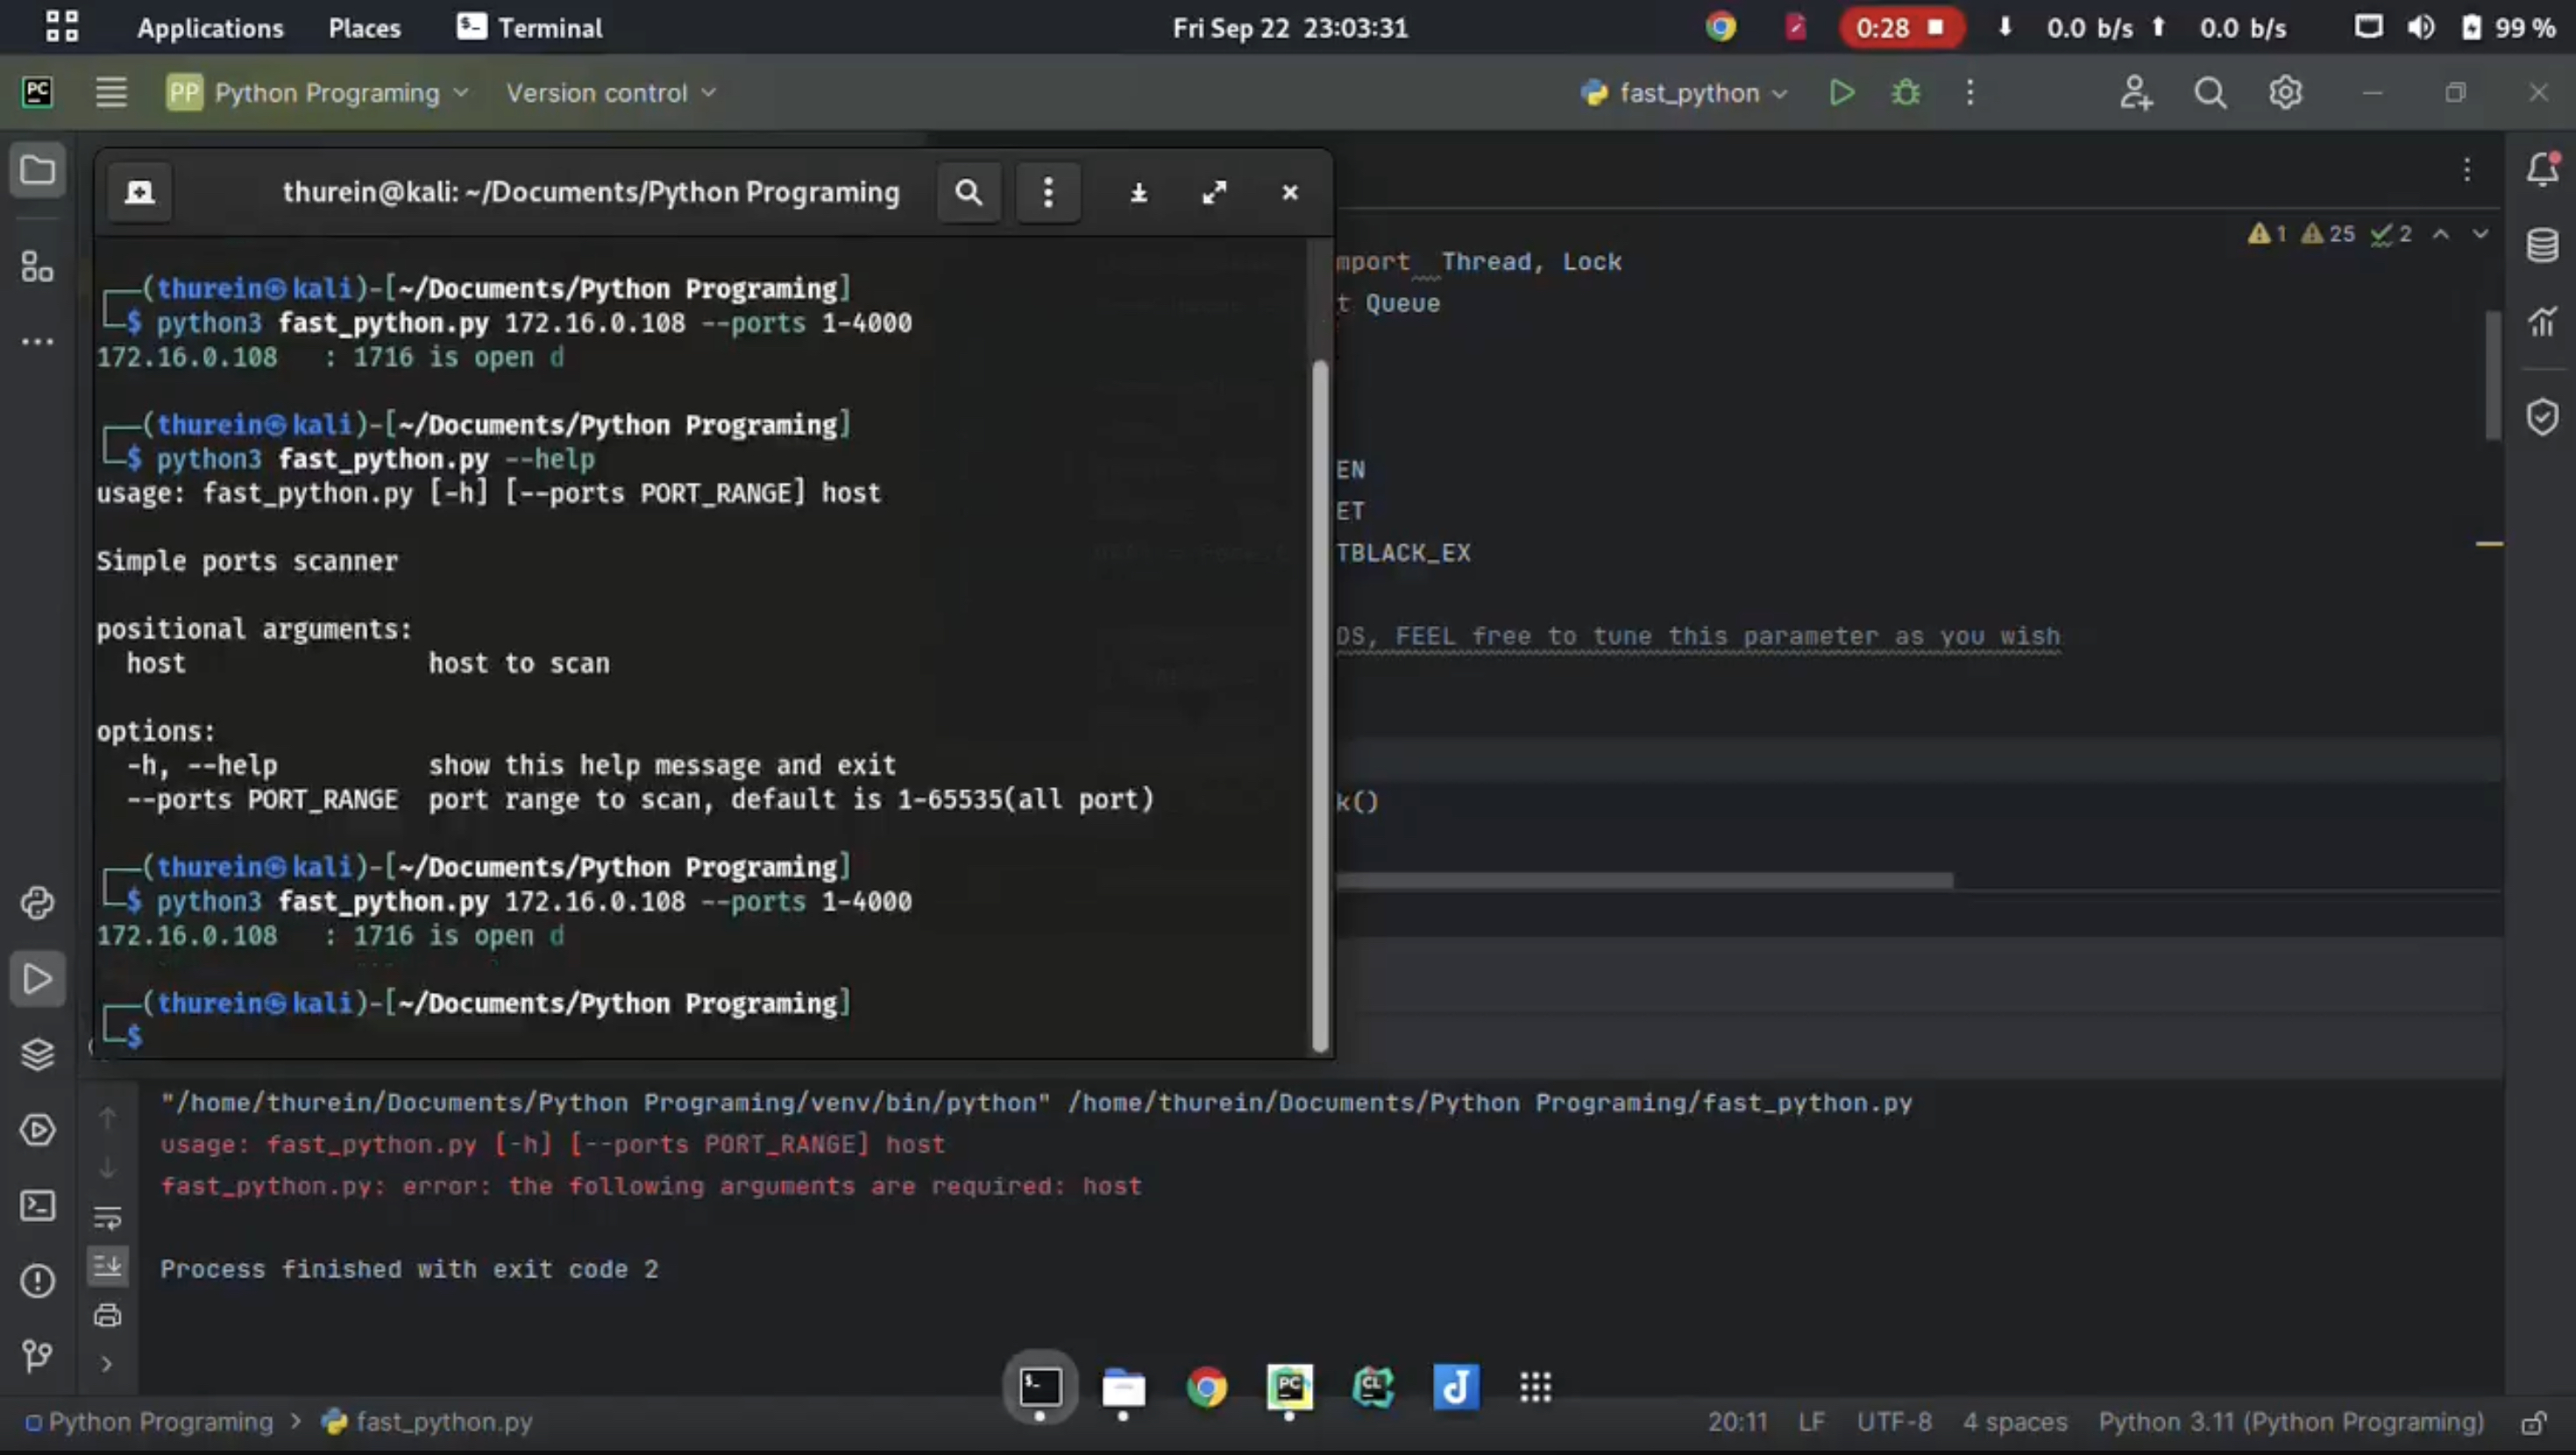Print Run console output
The height and width of the screenshot is (1455, 2576).
[x=107, y=1315]
